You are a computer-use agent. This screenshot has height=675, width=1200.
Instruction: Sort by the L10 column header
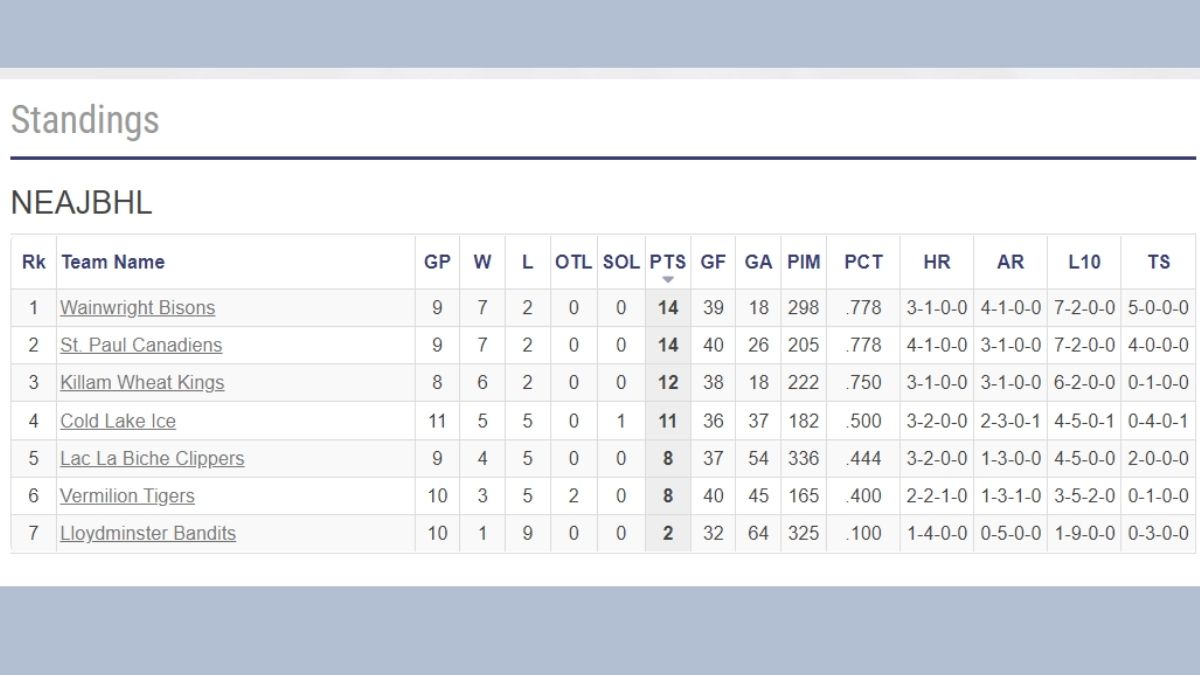(1084, 262)
